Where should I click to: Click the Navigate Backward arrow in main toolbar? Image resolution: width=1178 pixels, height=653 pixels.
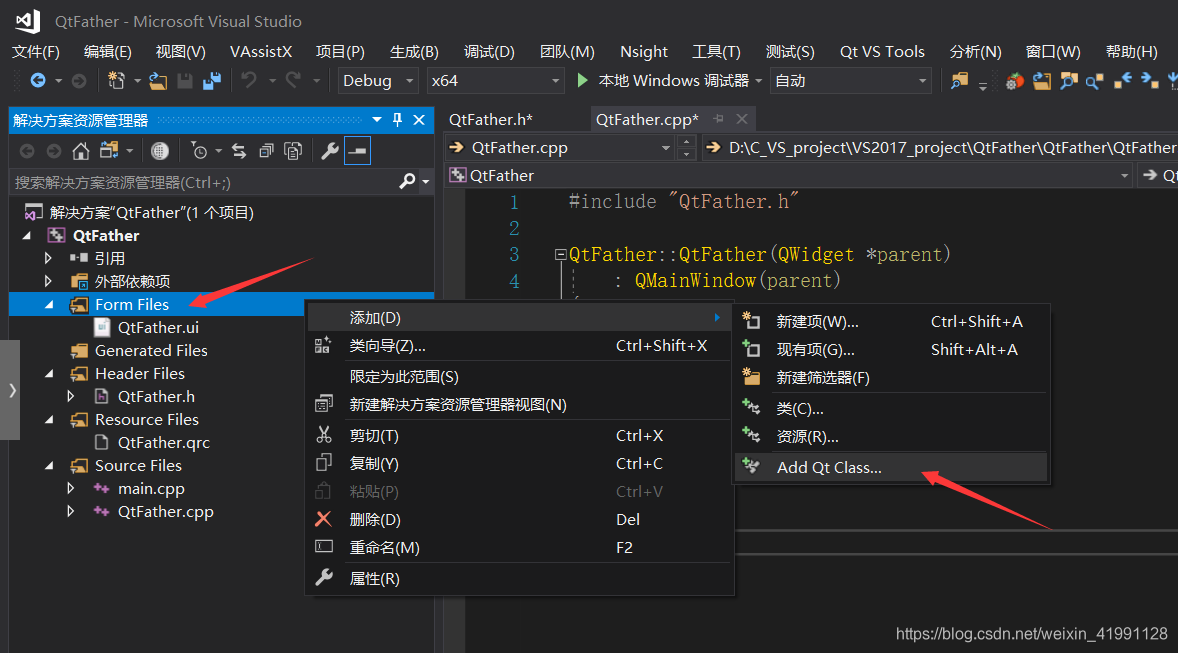[x=38, y=80]
